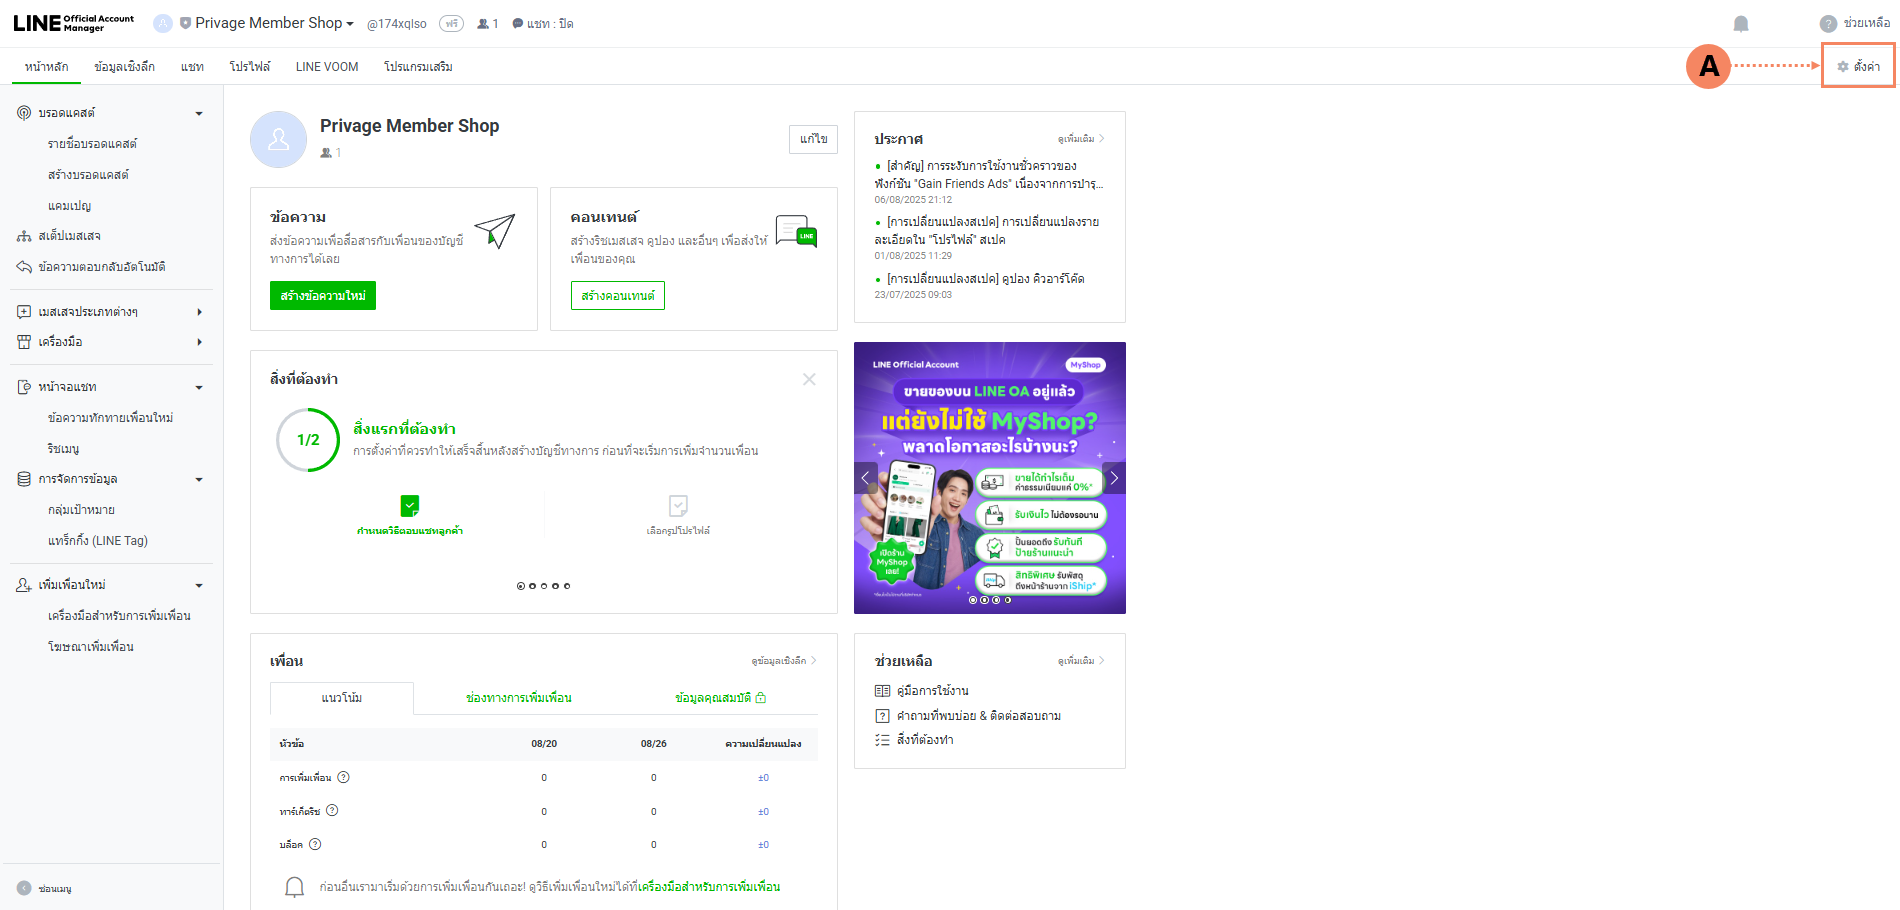Image resolution: width=1900 pixels, height=910 pixels.
Task: Advance banner with right arrow
Action: 1113,478
